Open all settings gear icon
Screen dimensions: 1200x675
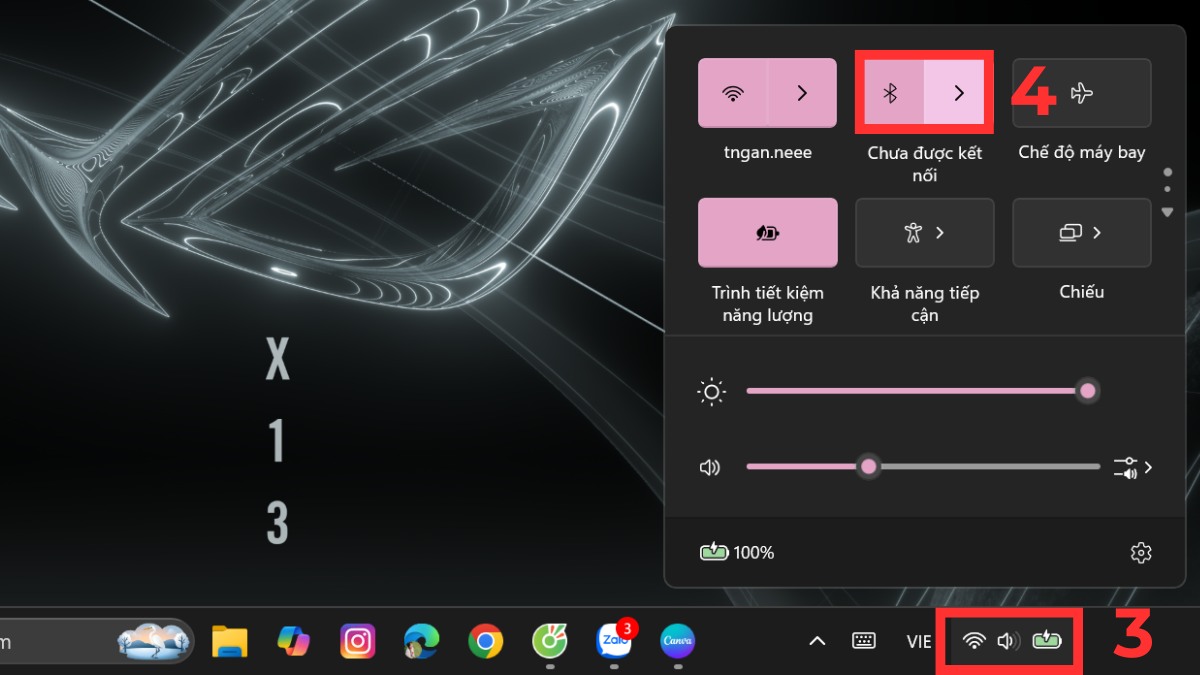(1141, 552)
